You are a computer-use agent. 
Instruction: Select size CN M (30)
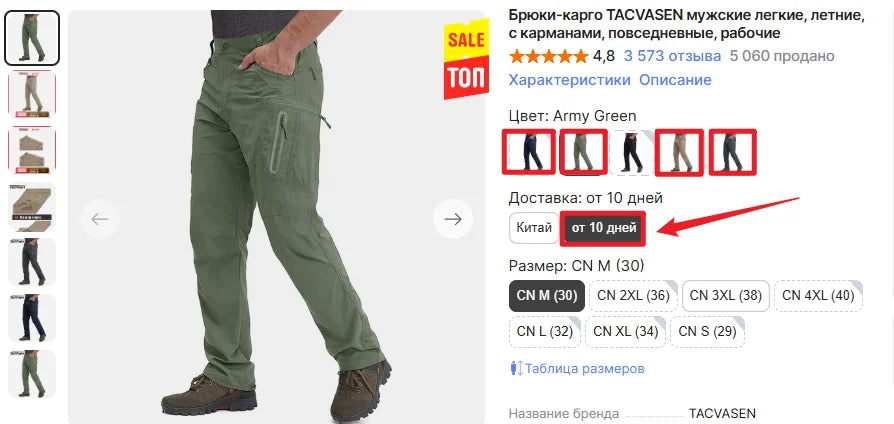pos(547,296)
